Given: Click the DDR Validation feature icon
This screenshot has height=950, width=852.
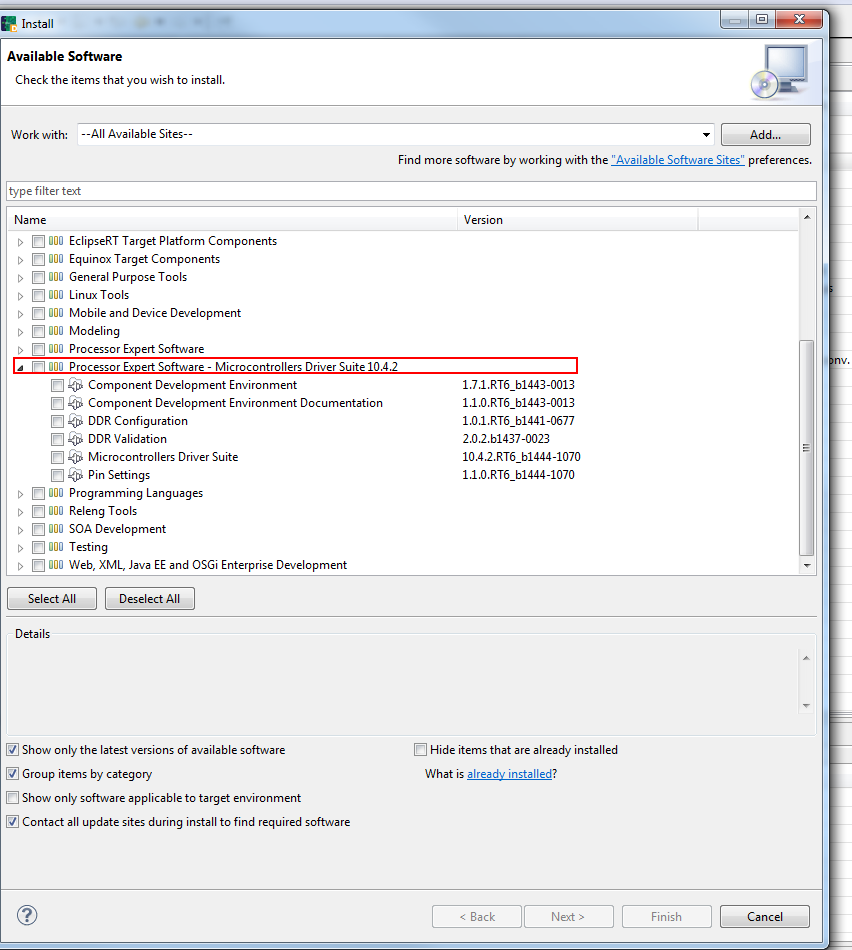Looking at the screenshot, I should pyautogui.click(x=76, y=439).
